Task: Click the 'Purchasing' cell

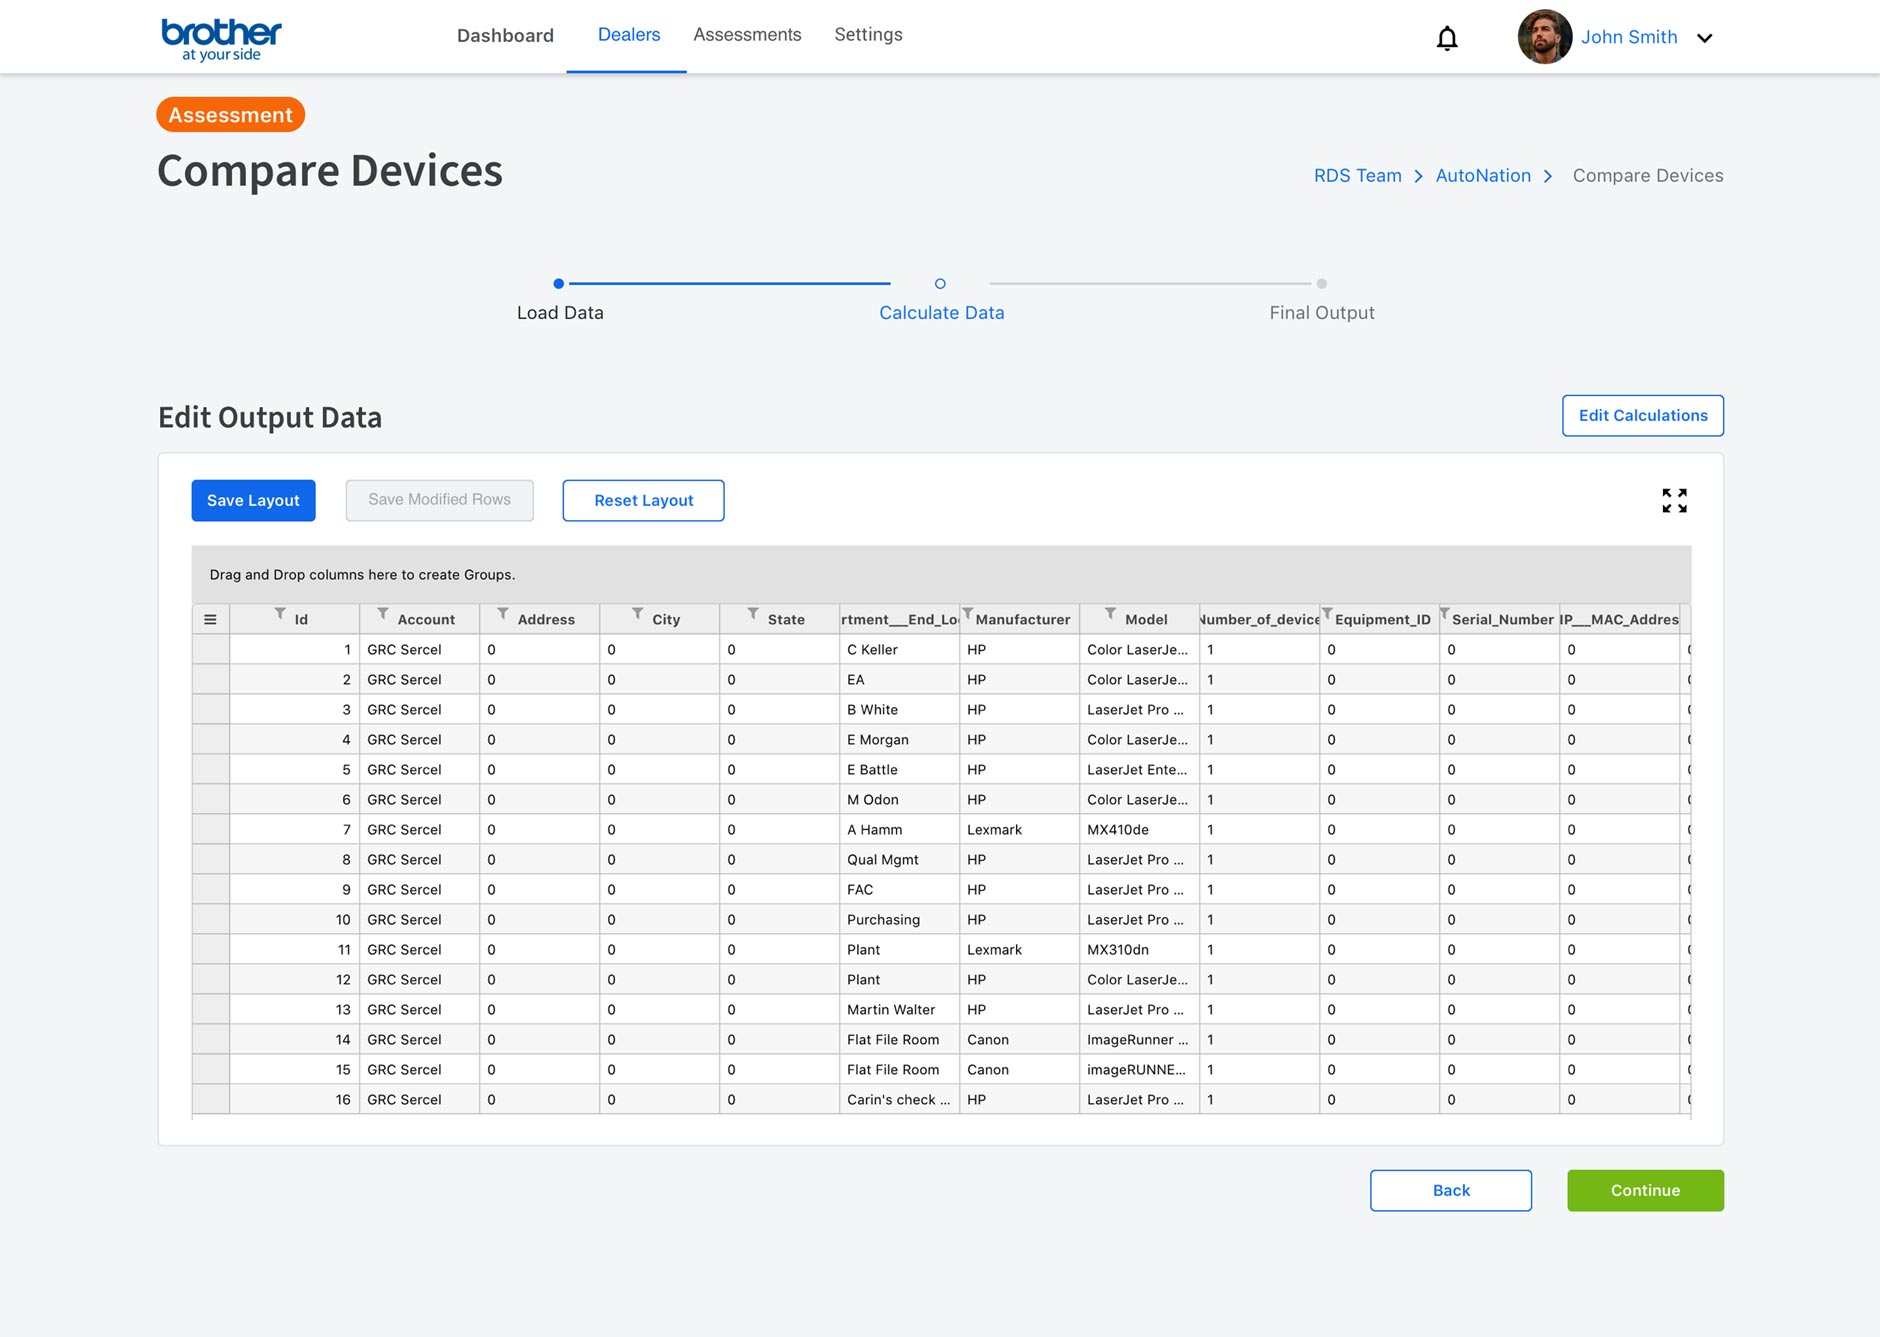Action: 899,920
